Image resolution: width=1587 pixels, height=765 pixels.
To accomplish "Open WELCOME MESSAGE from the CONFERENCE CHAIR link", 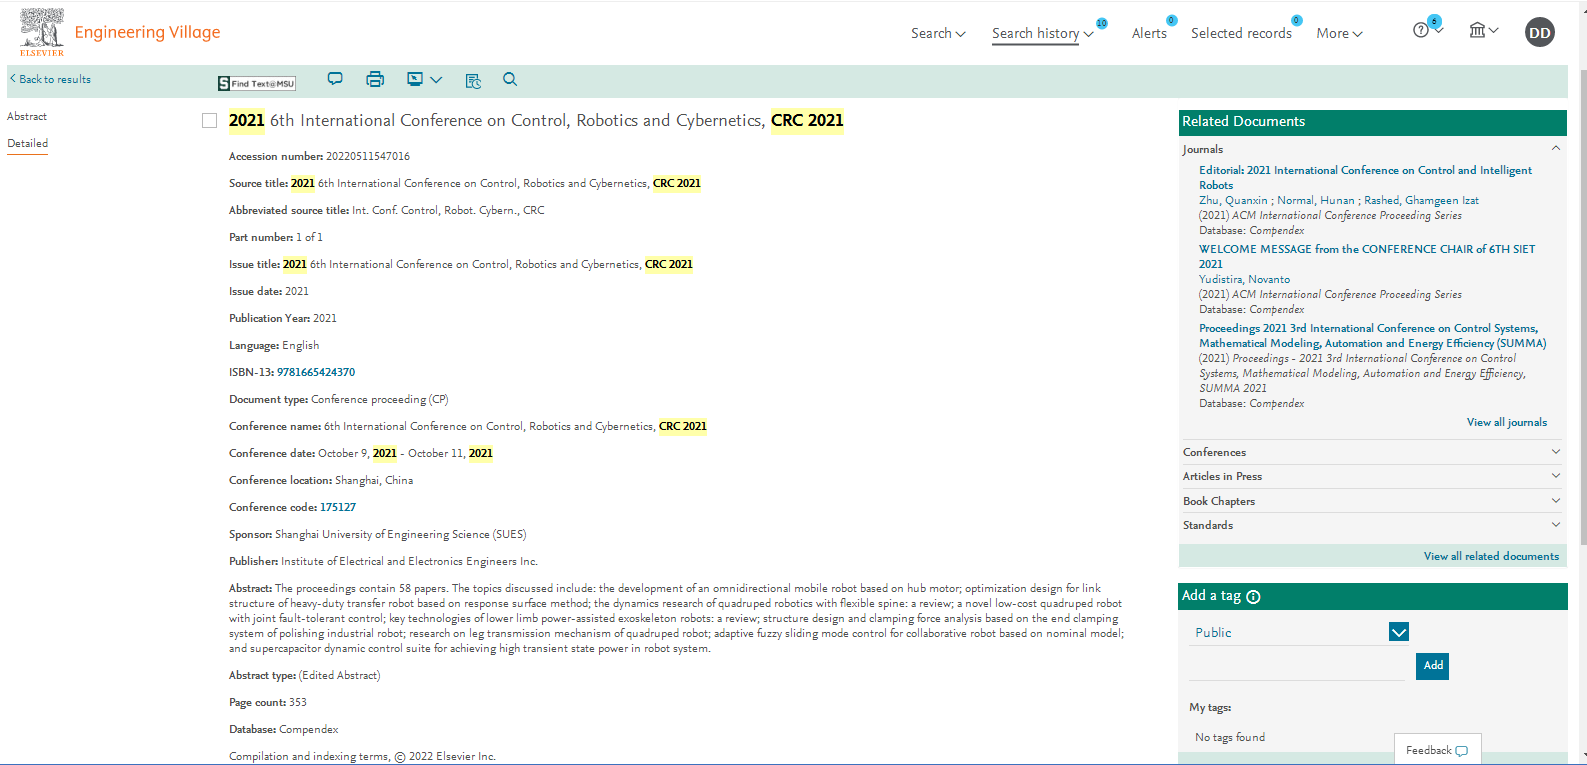I will (1367, 256).
